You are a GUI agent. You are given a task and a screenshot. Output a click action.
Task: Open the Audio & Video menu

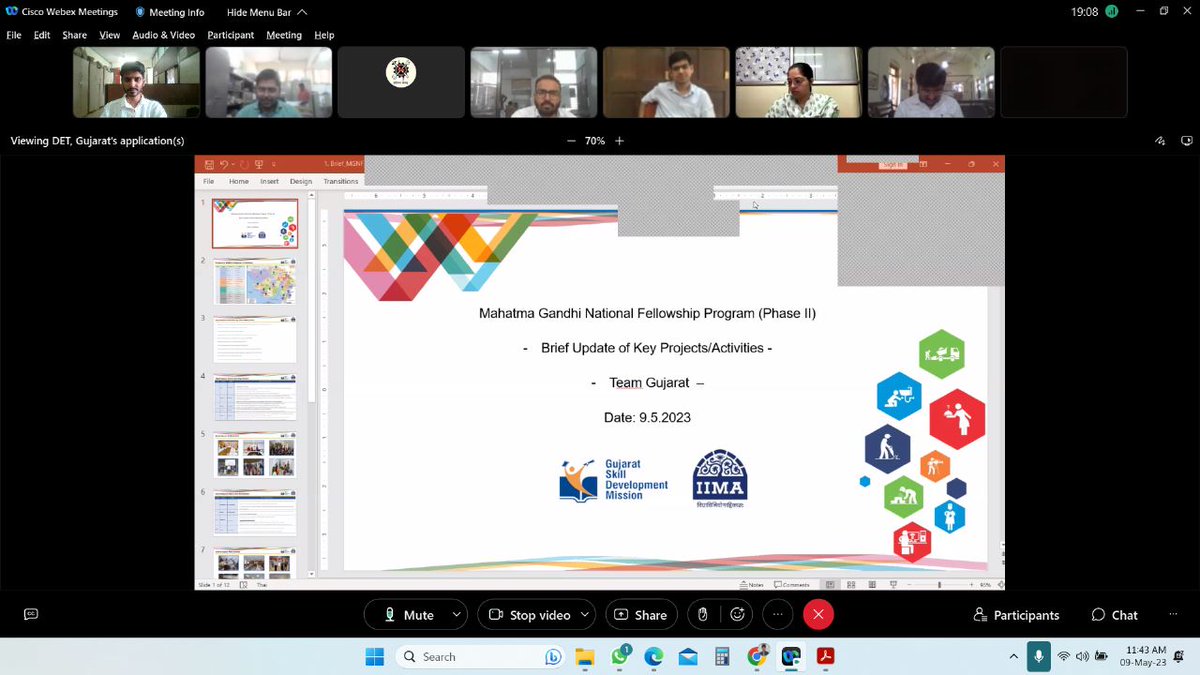pos(164,35)
